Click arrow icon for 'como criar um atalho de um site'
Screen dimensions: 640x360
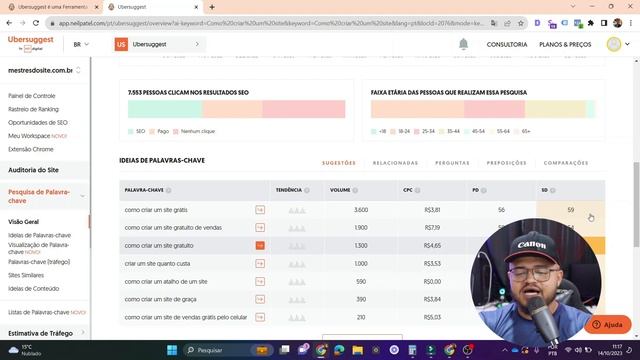[260, 282]
